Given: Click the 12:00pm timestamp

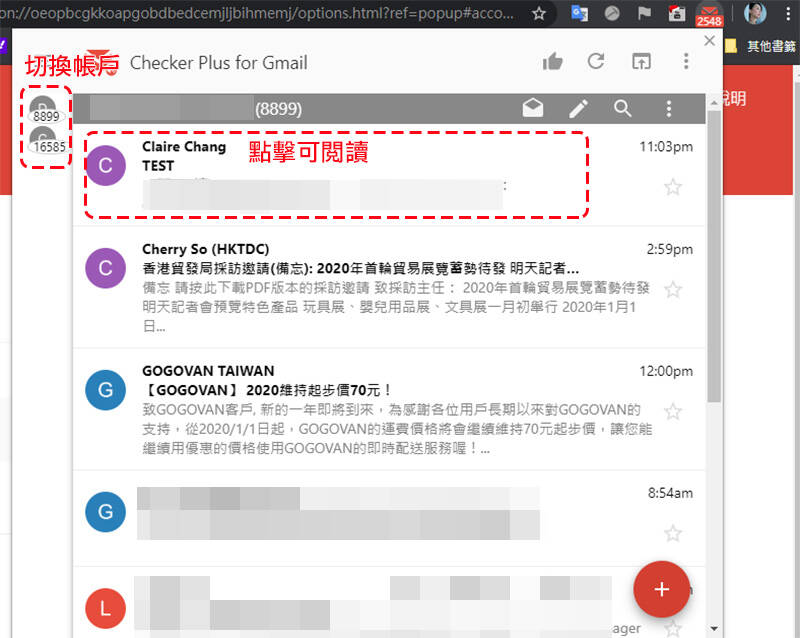Looking at the screenshot, I should [666, 371].
